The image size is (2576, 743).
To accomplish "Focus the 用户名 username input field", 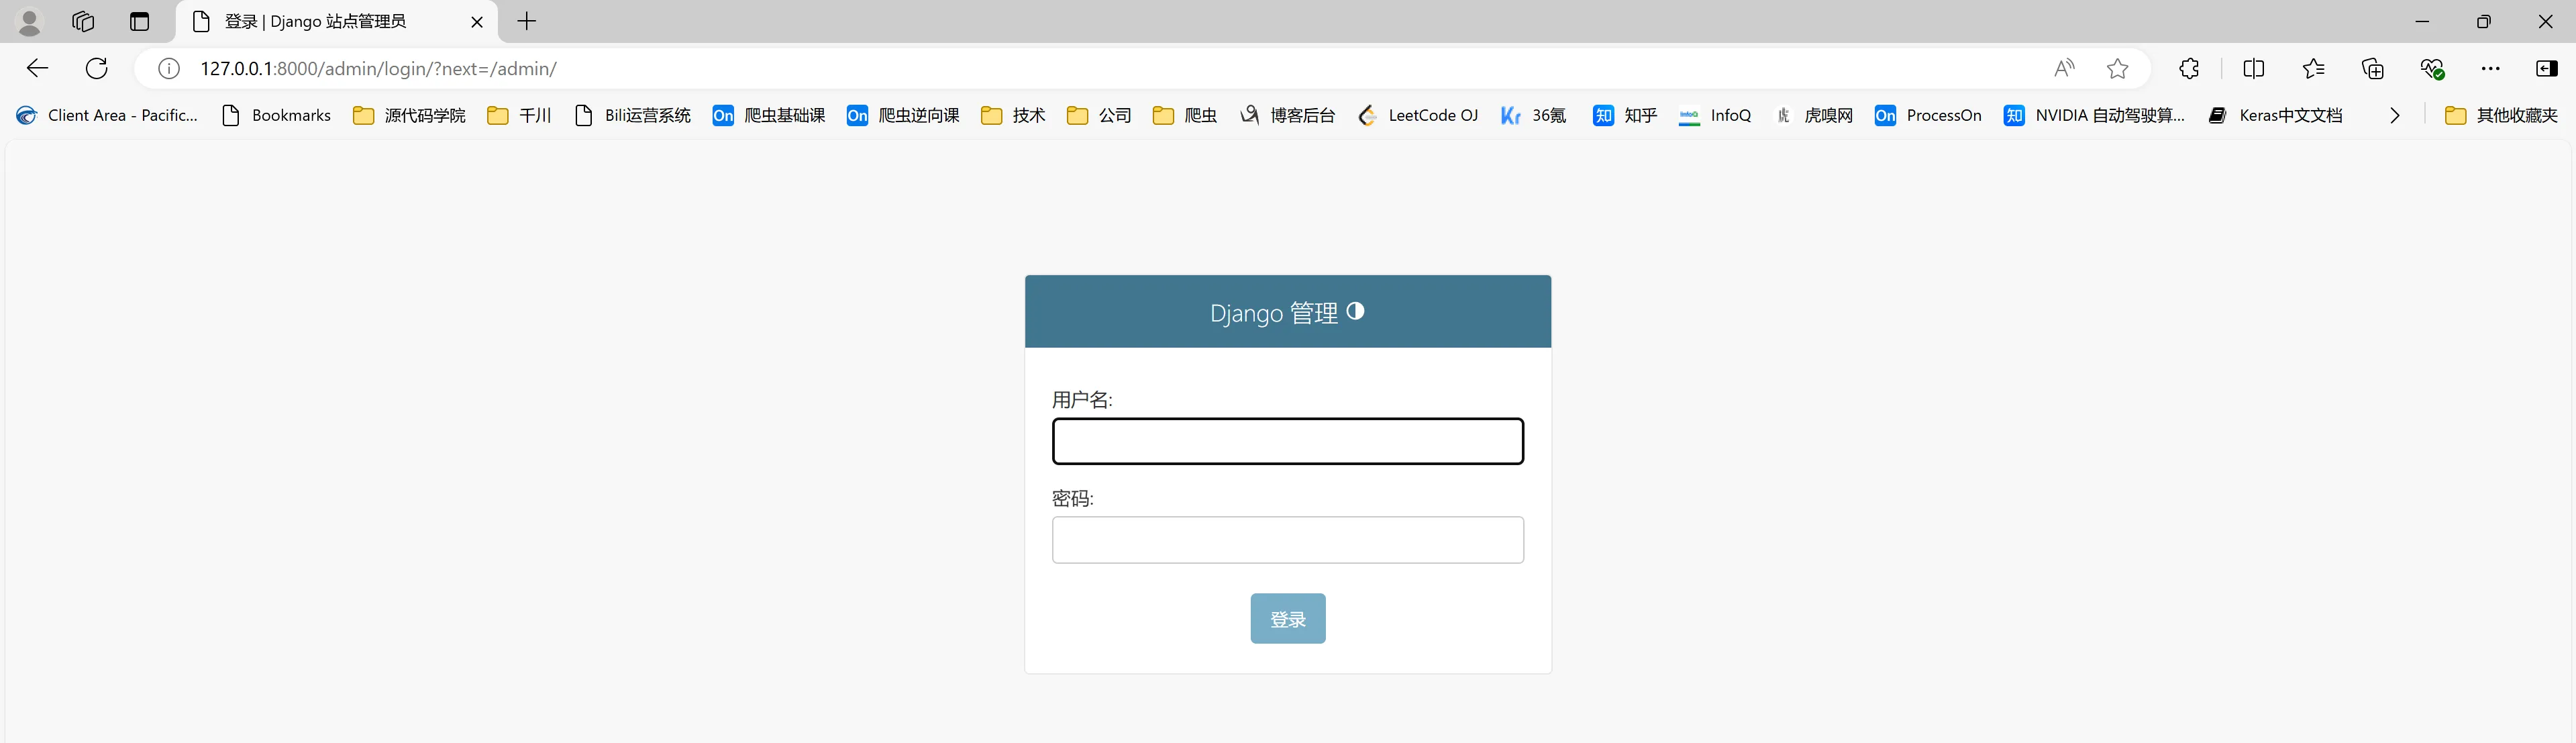I will [1288, 441].
